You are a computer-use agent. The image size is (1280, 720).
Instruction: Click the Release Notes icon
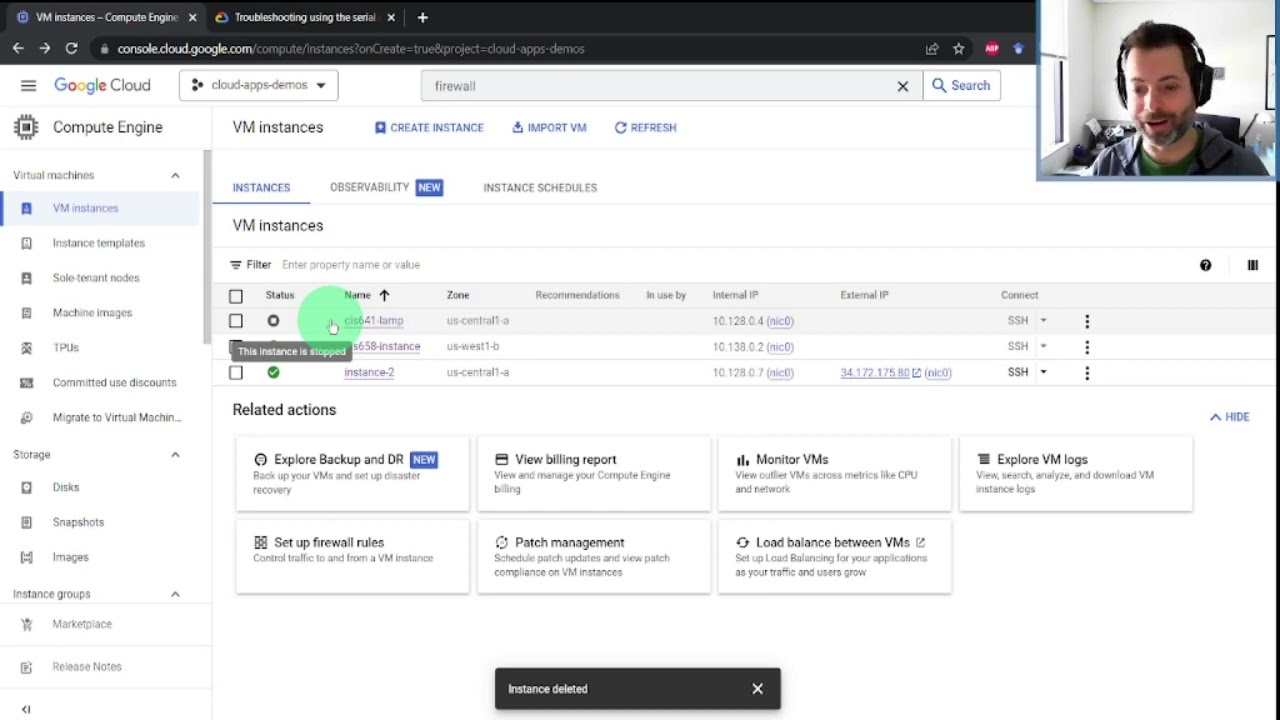pyautogui.click(x=26, y=667)
